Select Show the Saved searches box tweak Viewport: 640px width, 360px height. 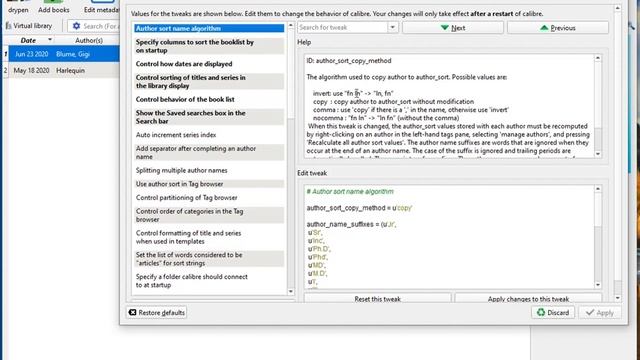(x=209, y=117)
